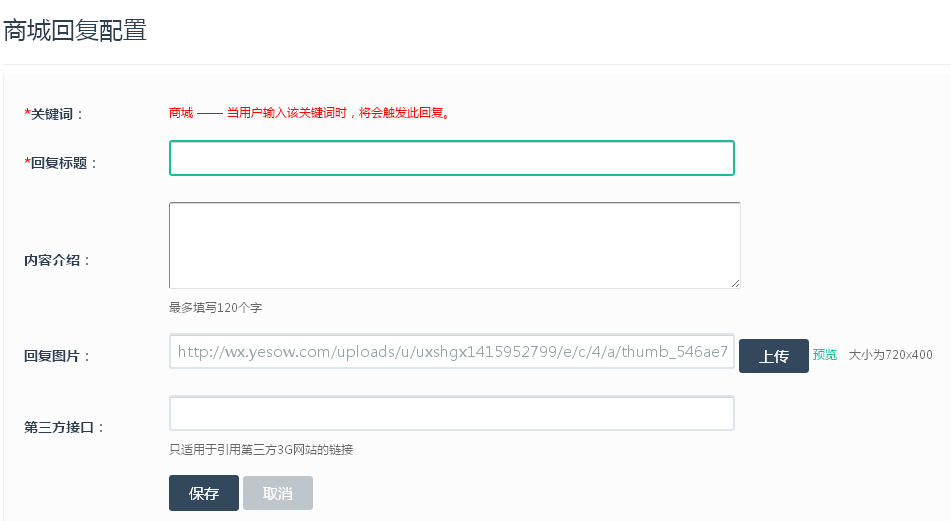Click the 第三方接口 field label
Screen dimensions: 951x521
[x=64, y=427]
